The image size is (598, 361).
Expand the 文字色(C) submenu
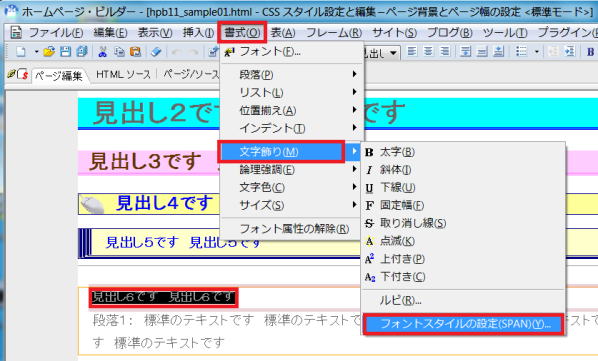pos(292,187)
